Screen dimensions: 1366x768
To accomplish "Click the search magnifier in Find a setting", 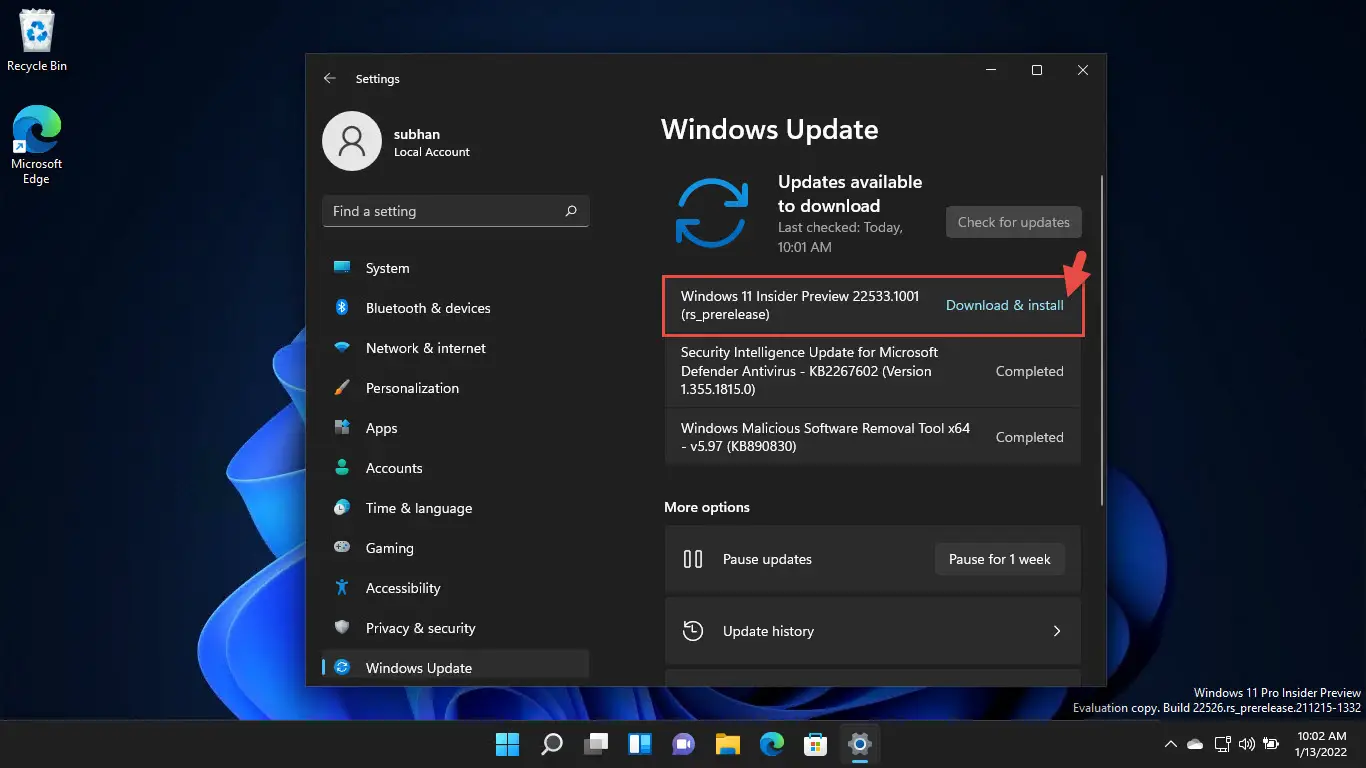I will tap(571, 211).
